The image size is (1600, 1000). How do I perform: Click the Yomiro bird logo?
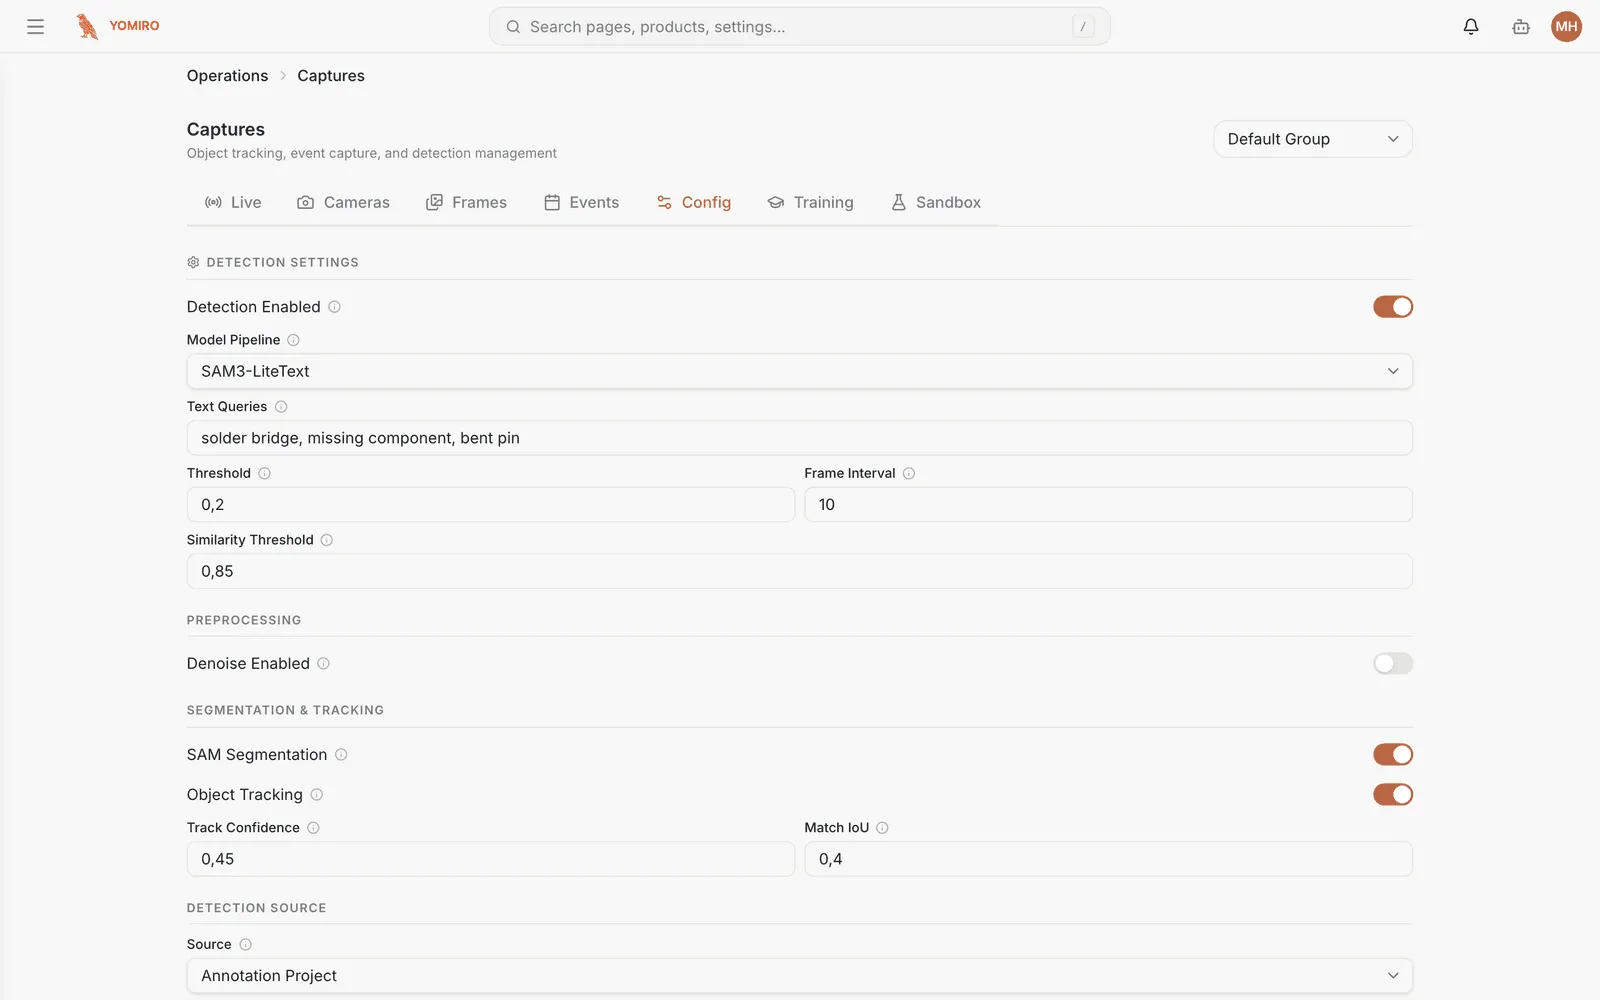coord(88,27)
